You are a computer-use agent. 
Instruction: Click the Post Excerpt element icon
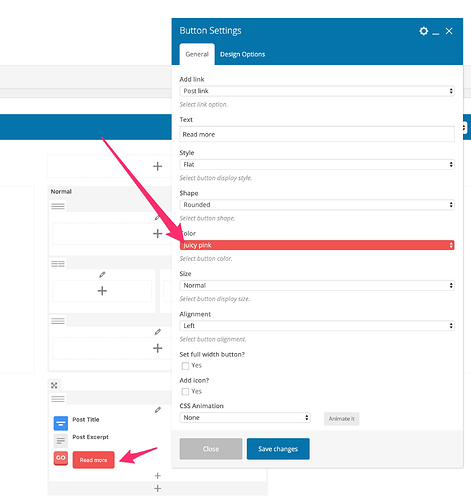(x=61, y=441)
